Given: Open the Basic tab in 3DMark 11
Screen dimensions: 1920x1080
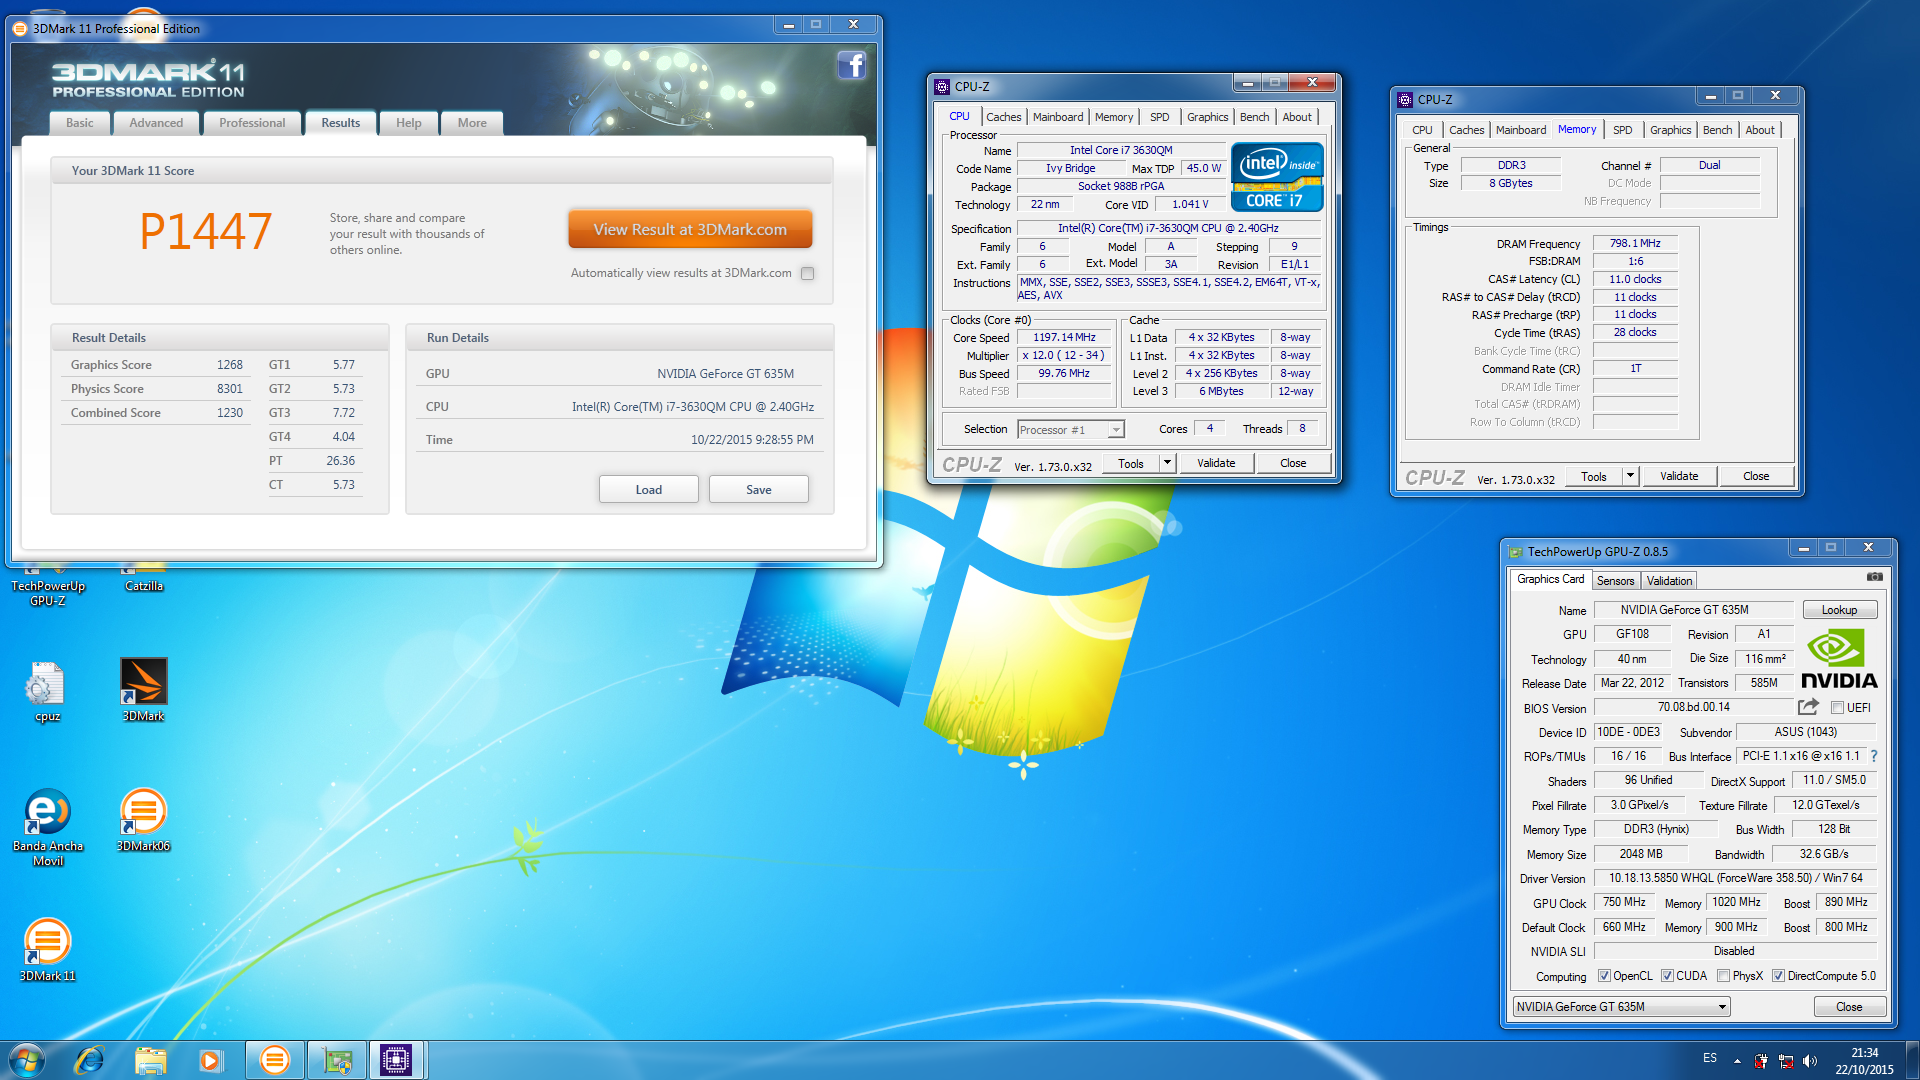Looking at the screenshot, I should 80,123.
